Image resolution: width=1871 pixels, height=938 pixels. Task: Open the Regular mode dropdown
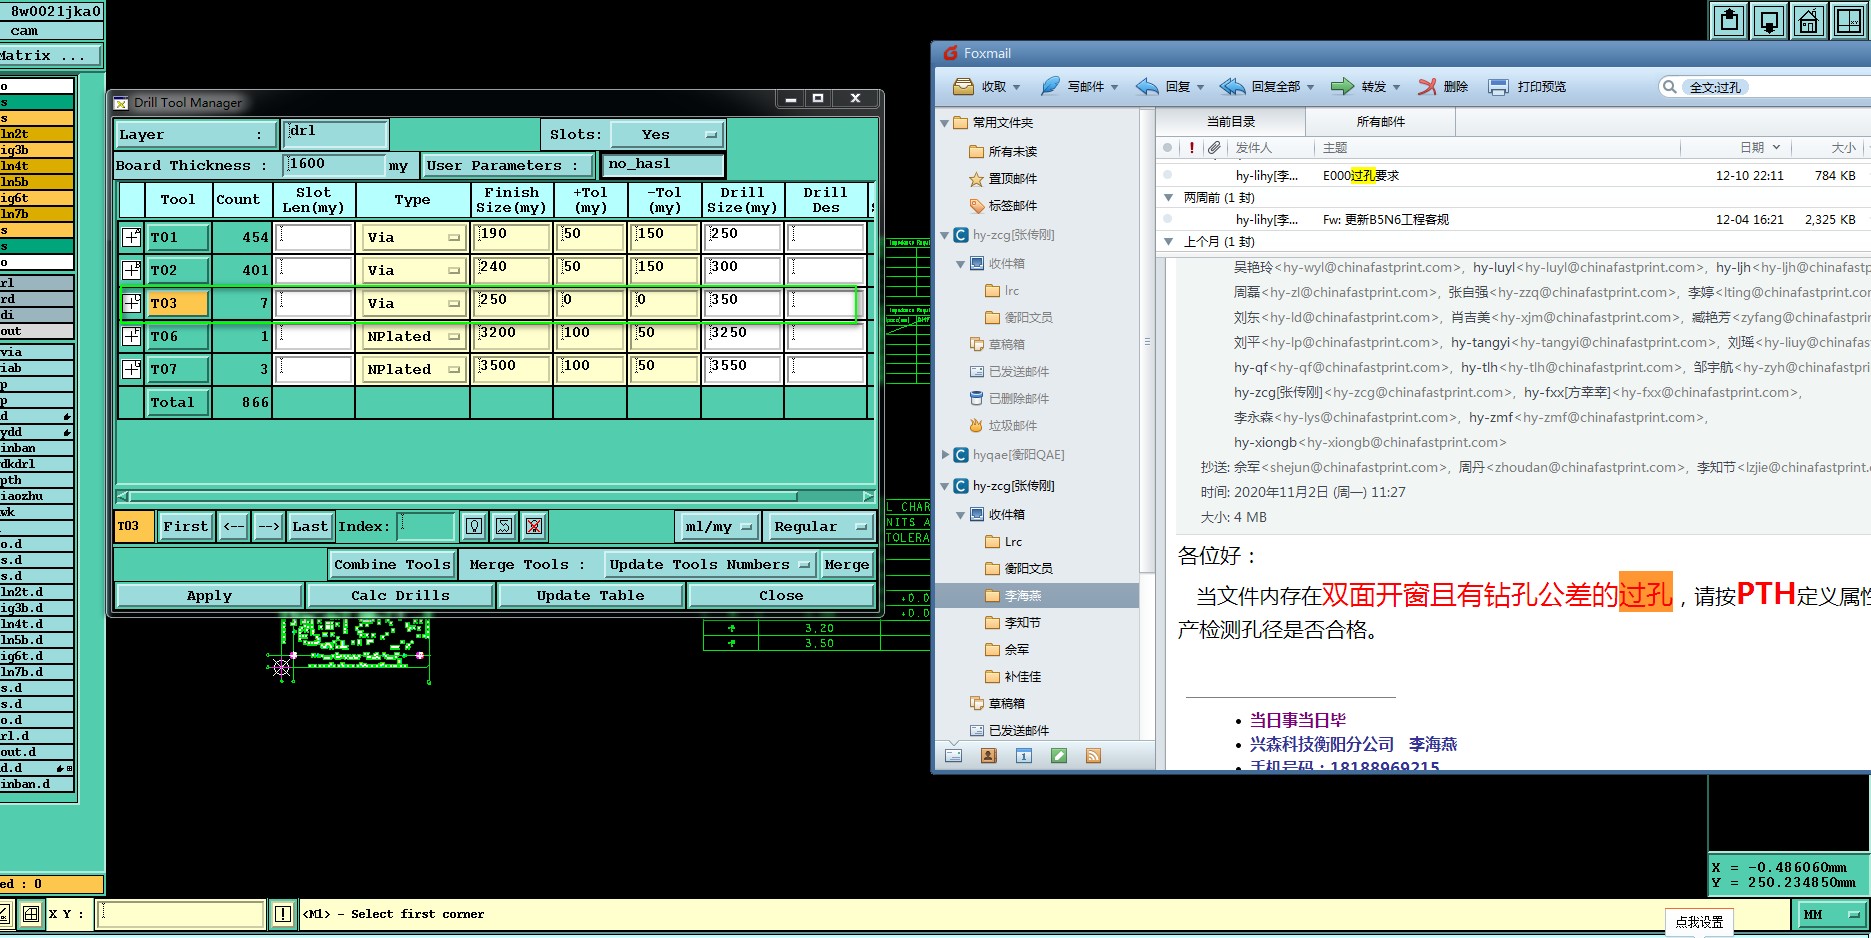[819, 526]
